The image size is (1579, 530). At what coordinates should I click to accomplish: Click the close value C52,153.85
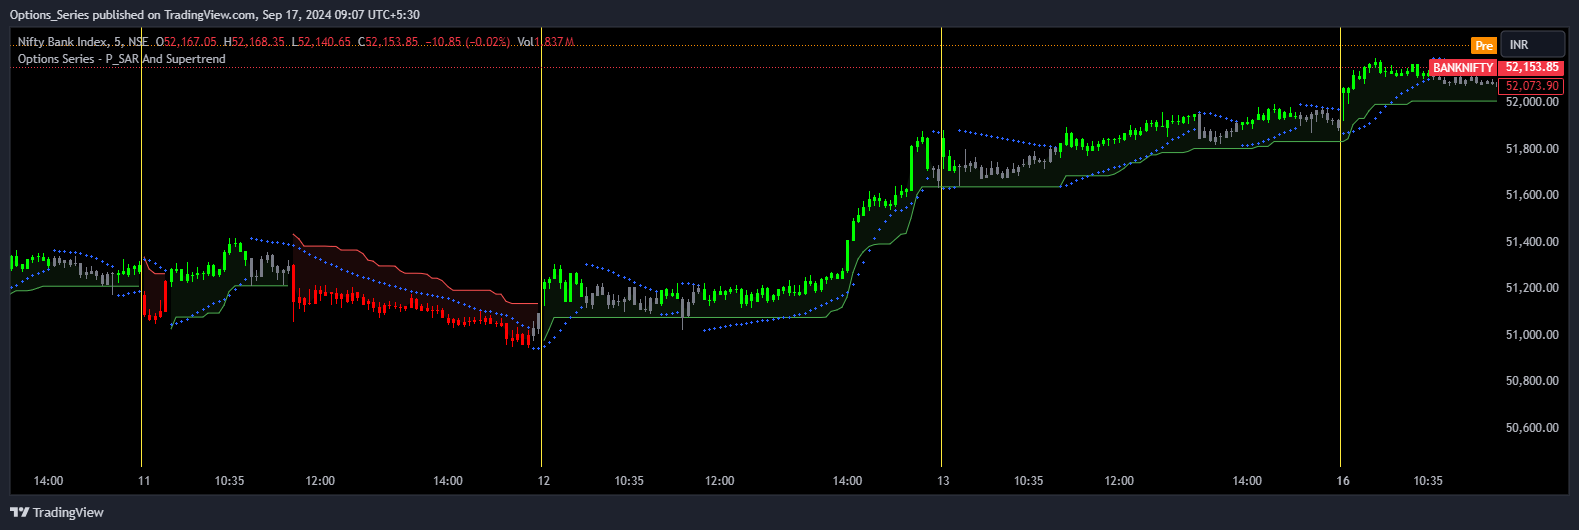[x=388, y=42]
